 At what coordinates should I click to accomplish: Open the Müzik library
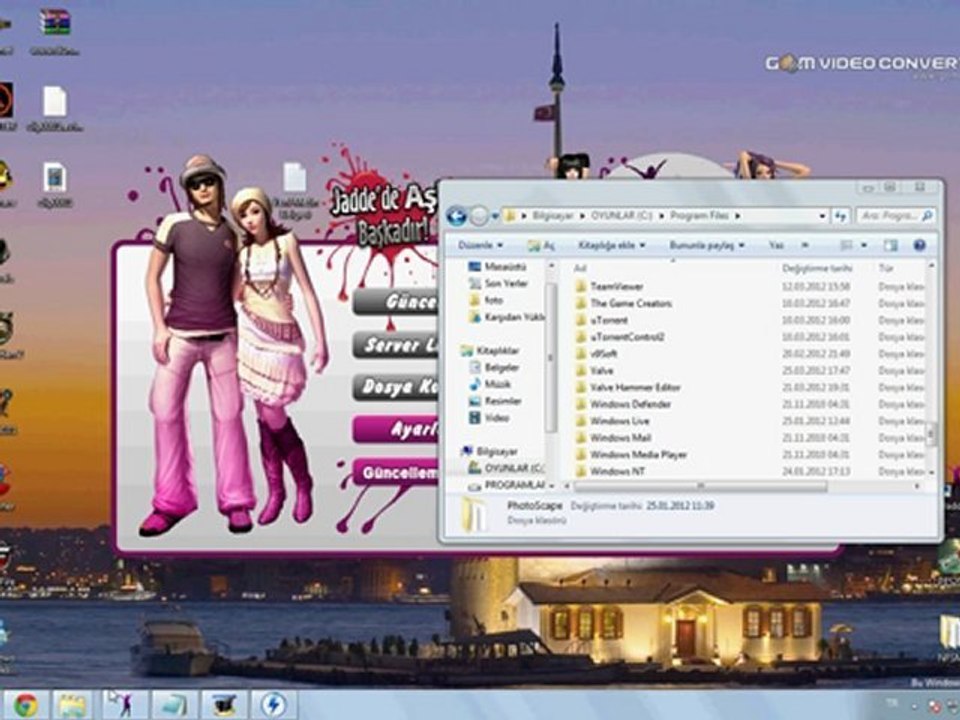(490, 384)
